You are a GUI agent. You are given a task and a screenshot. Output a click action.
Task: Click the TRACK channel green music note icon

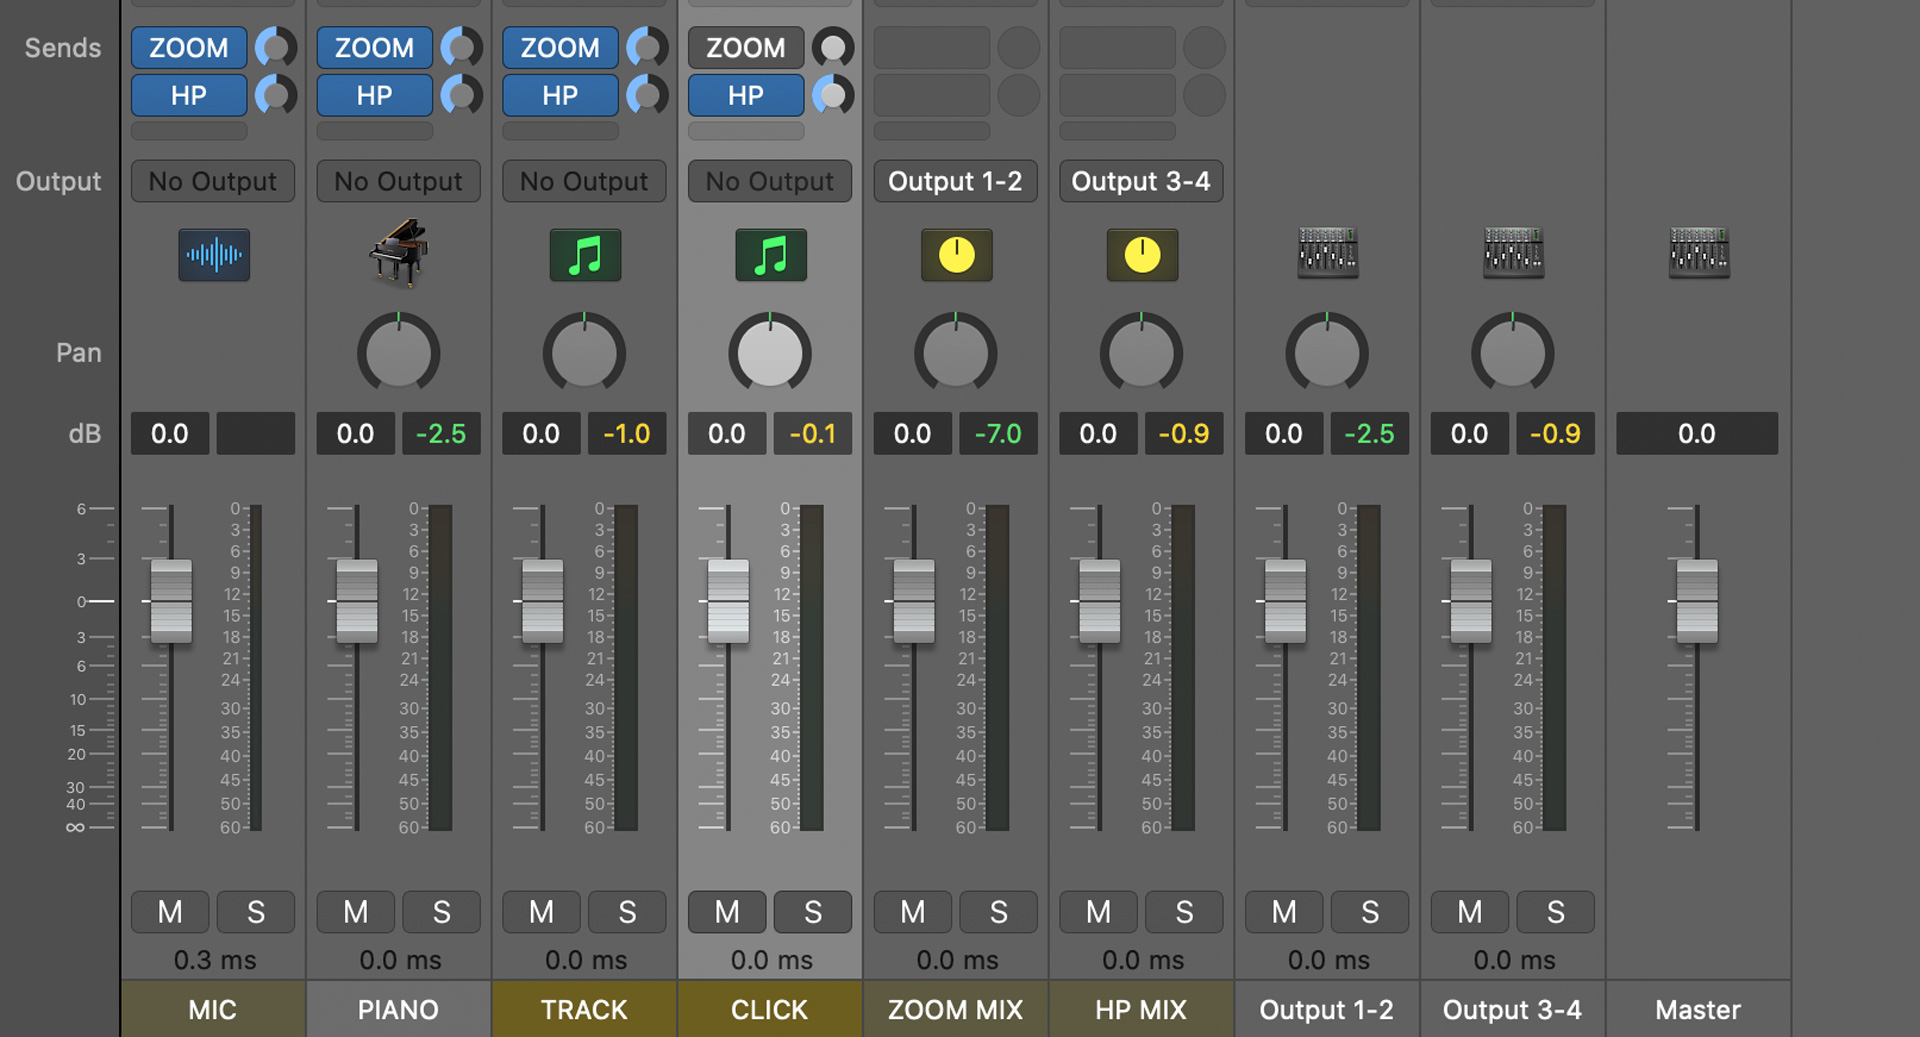coord(585,254)
